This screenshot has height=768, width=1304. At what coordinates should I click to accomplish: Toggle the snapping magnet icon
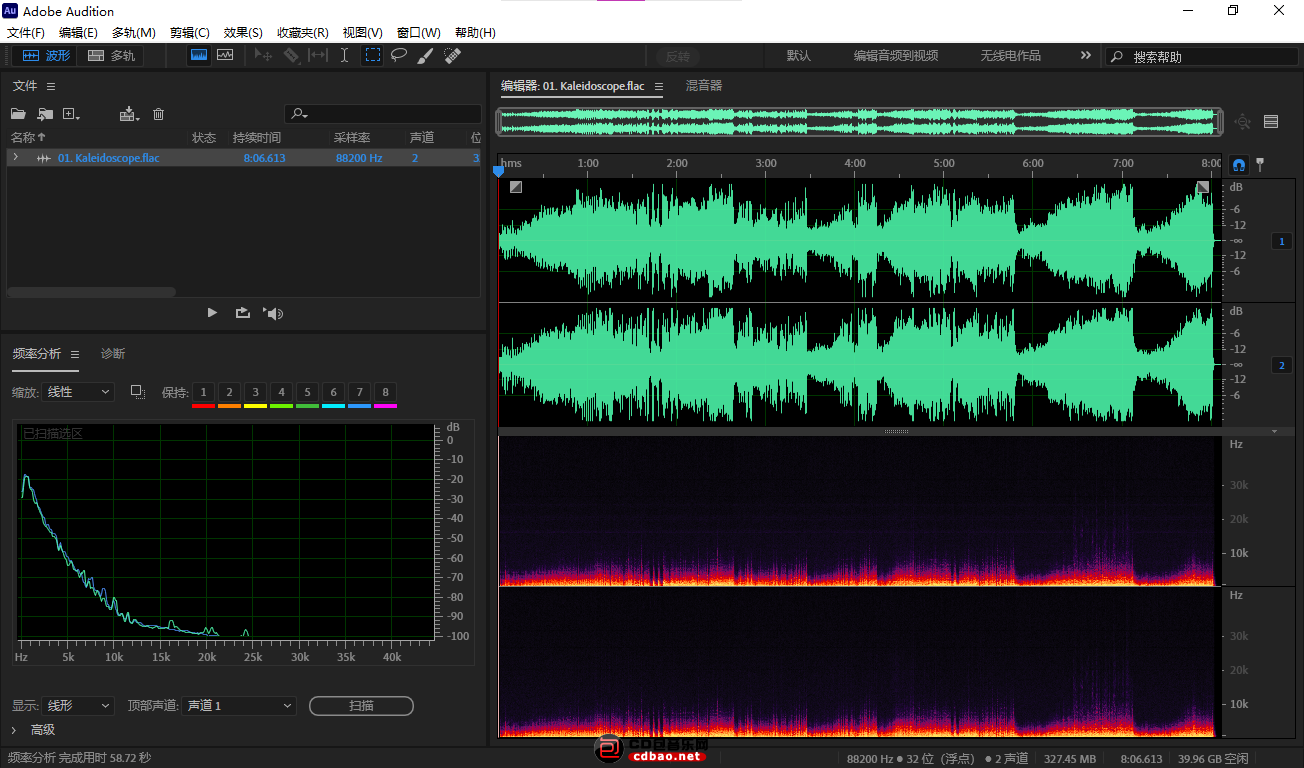(1239, 164)
